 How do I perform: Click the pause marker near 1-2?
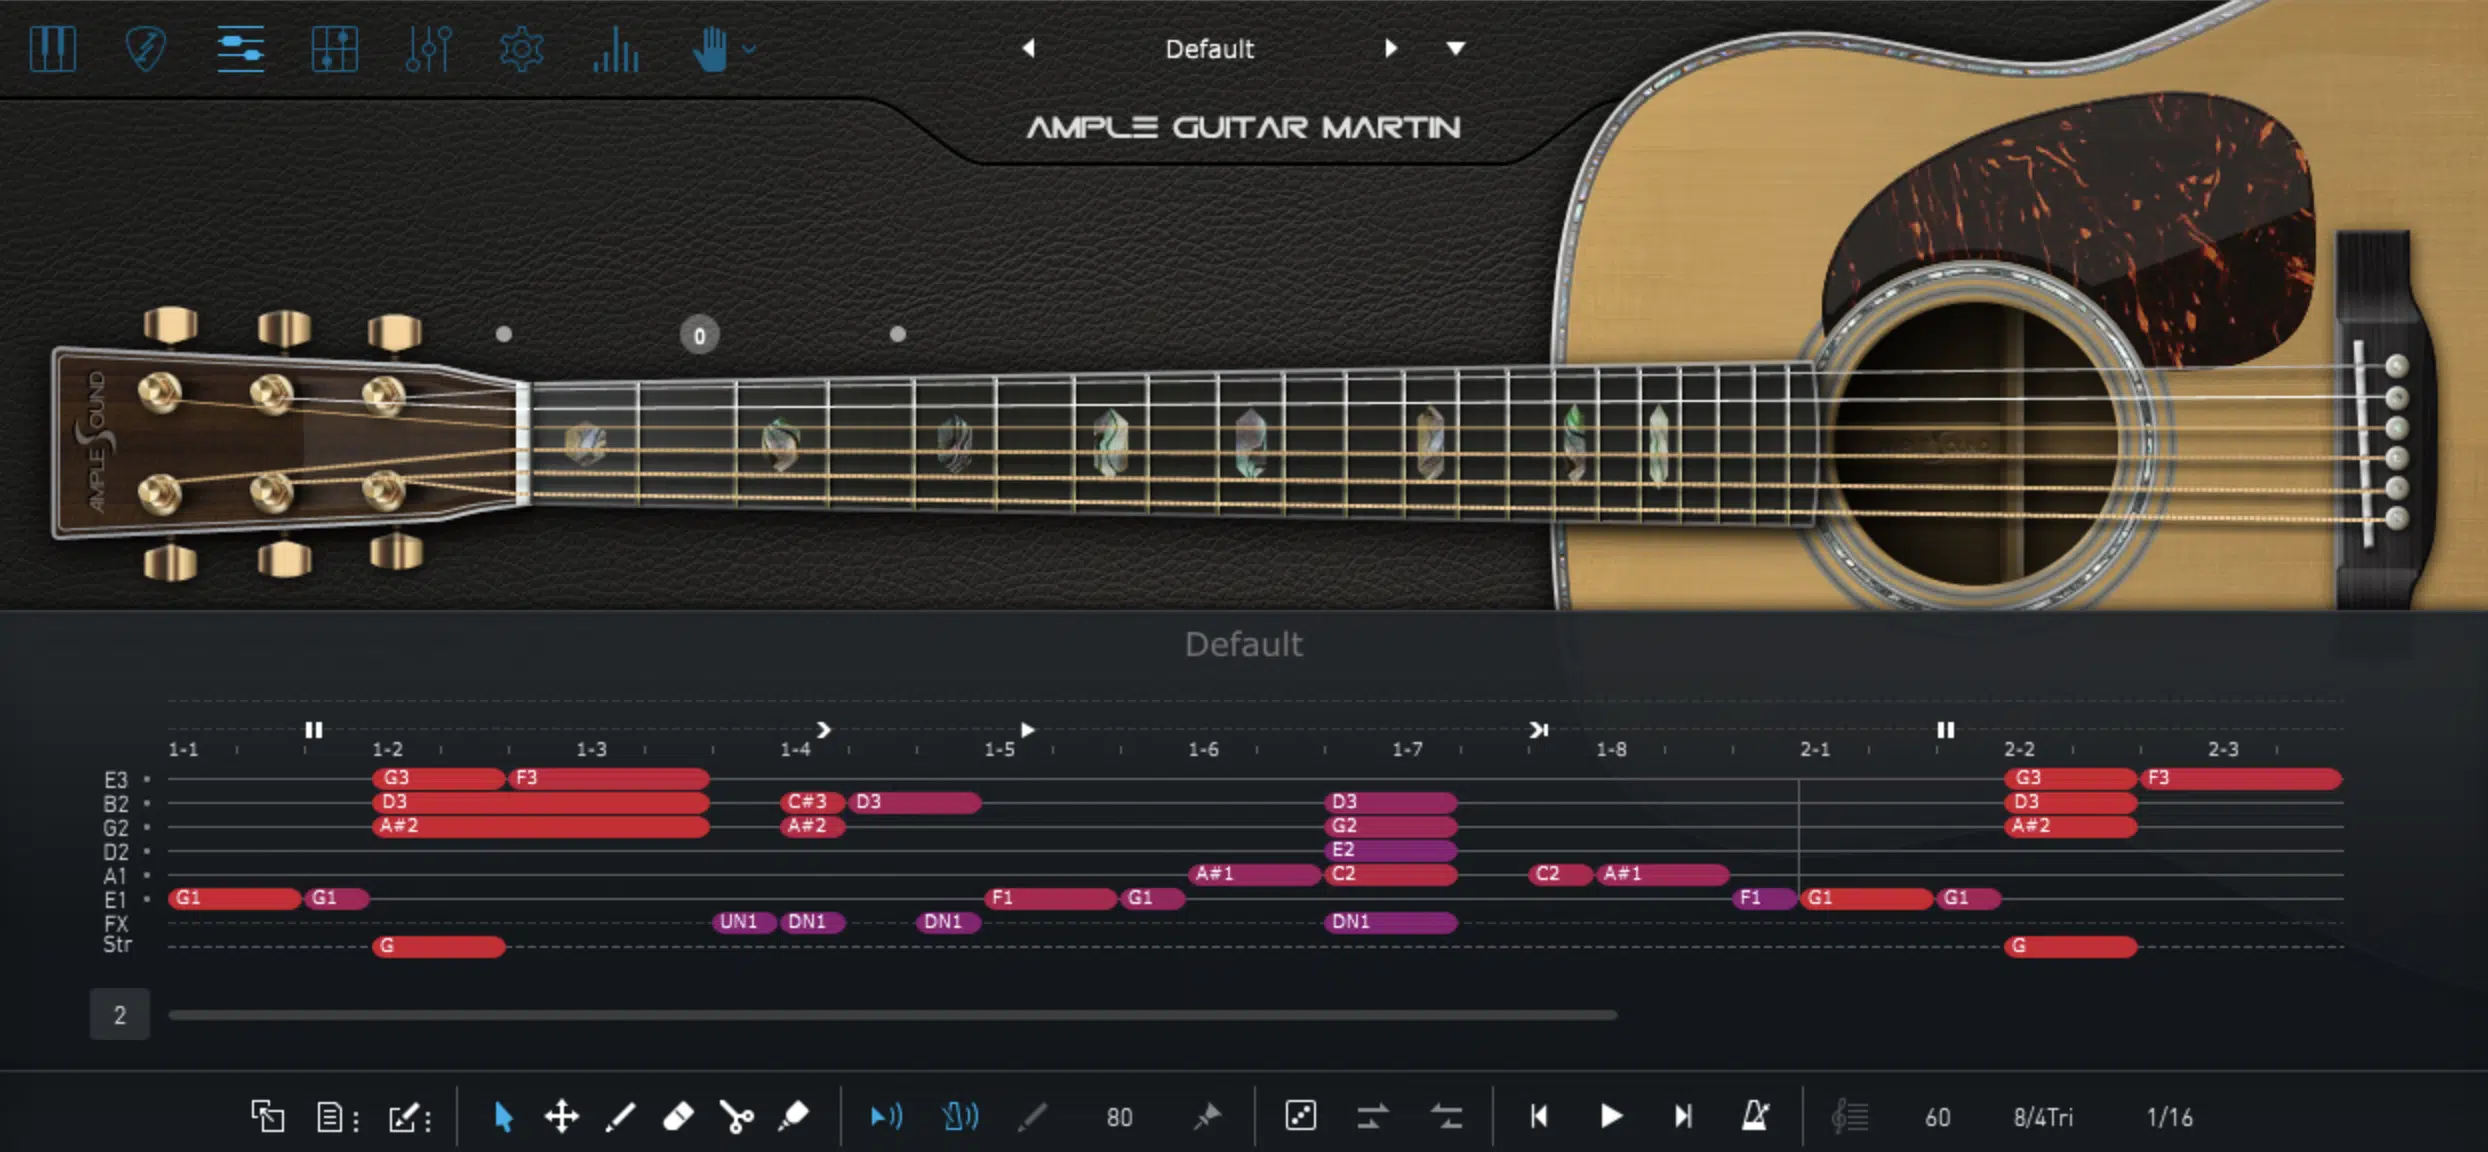pyautogui.click(x=313, y=730)
